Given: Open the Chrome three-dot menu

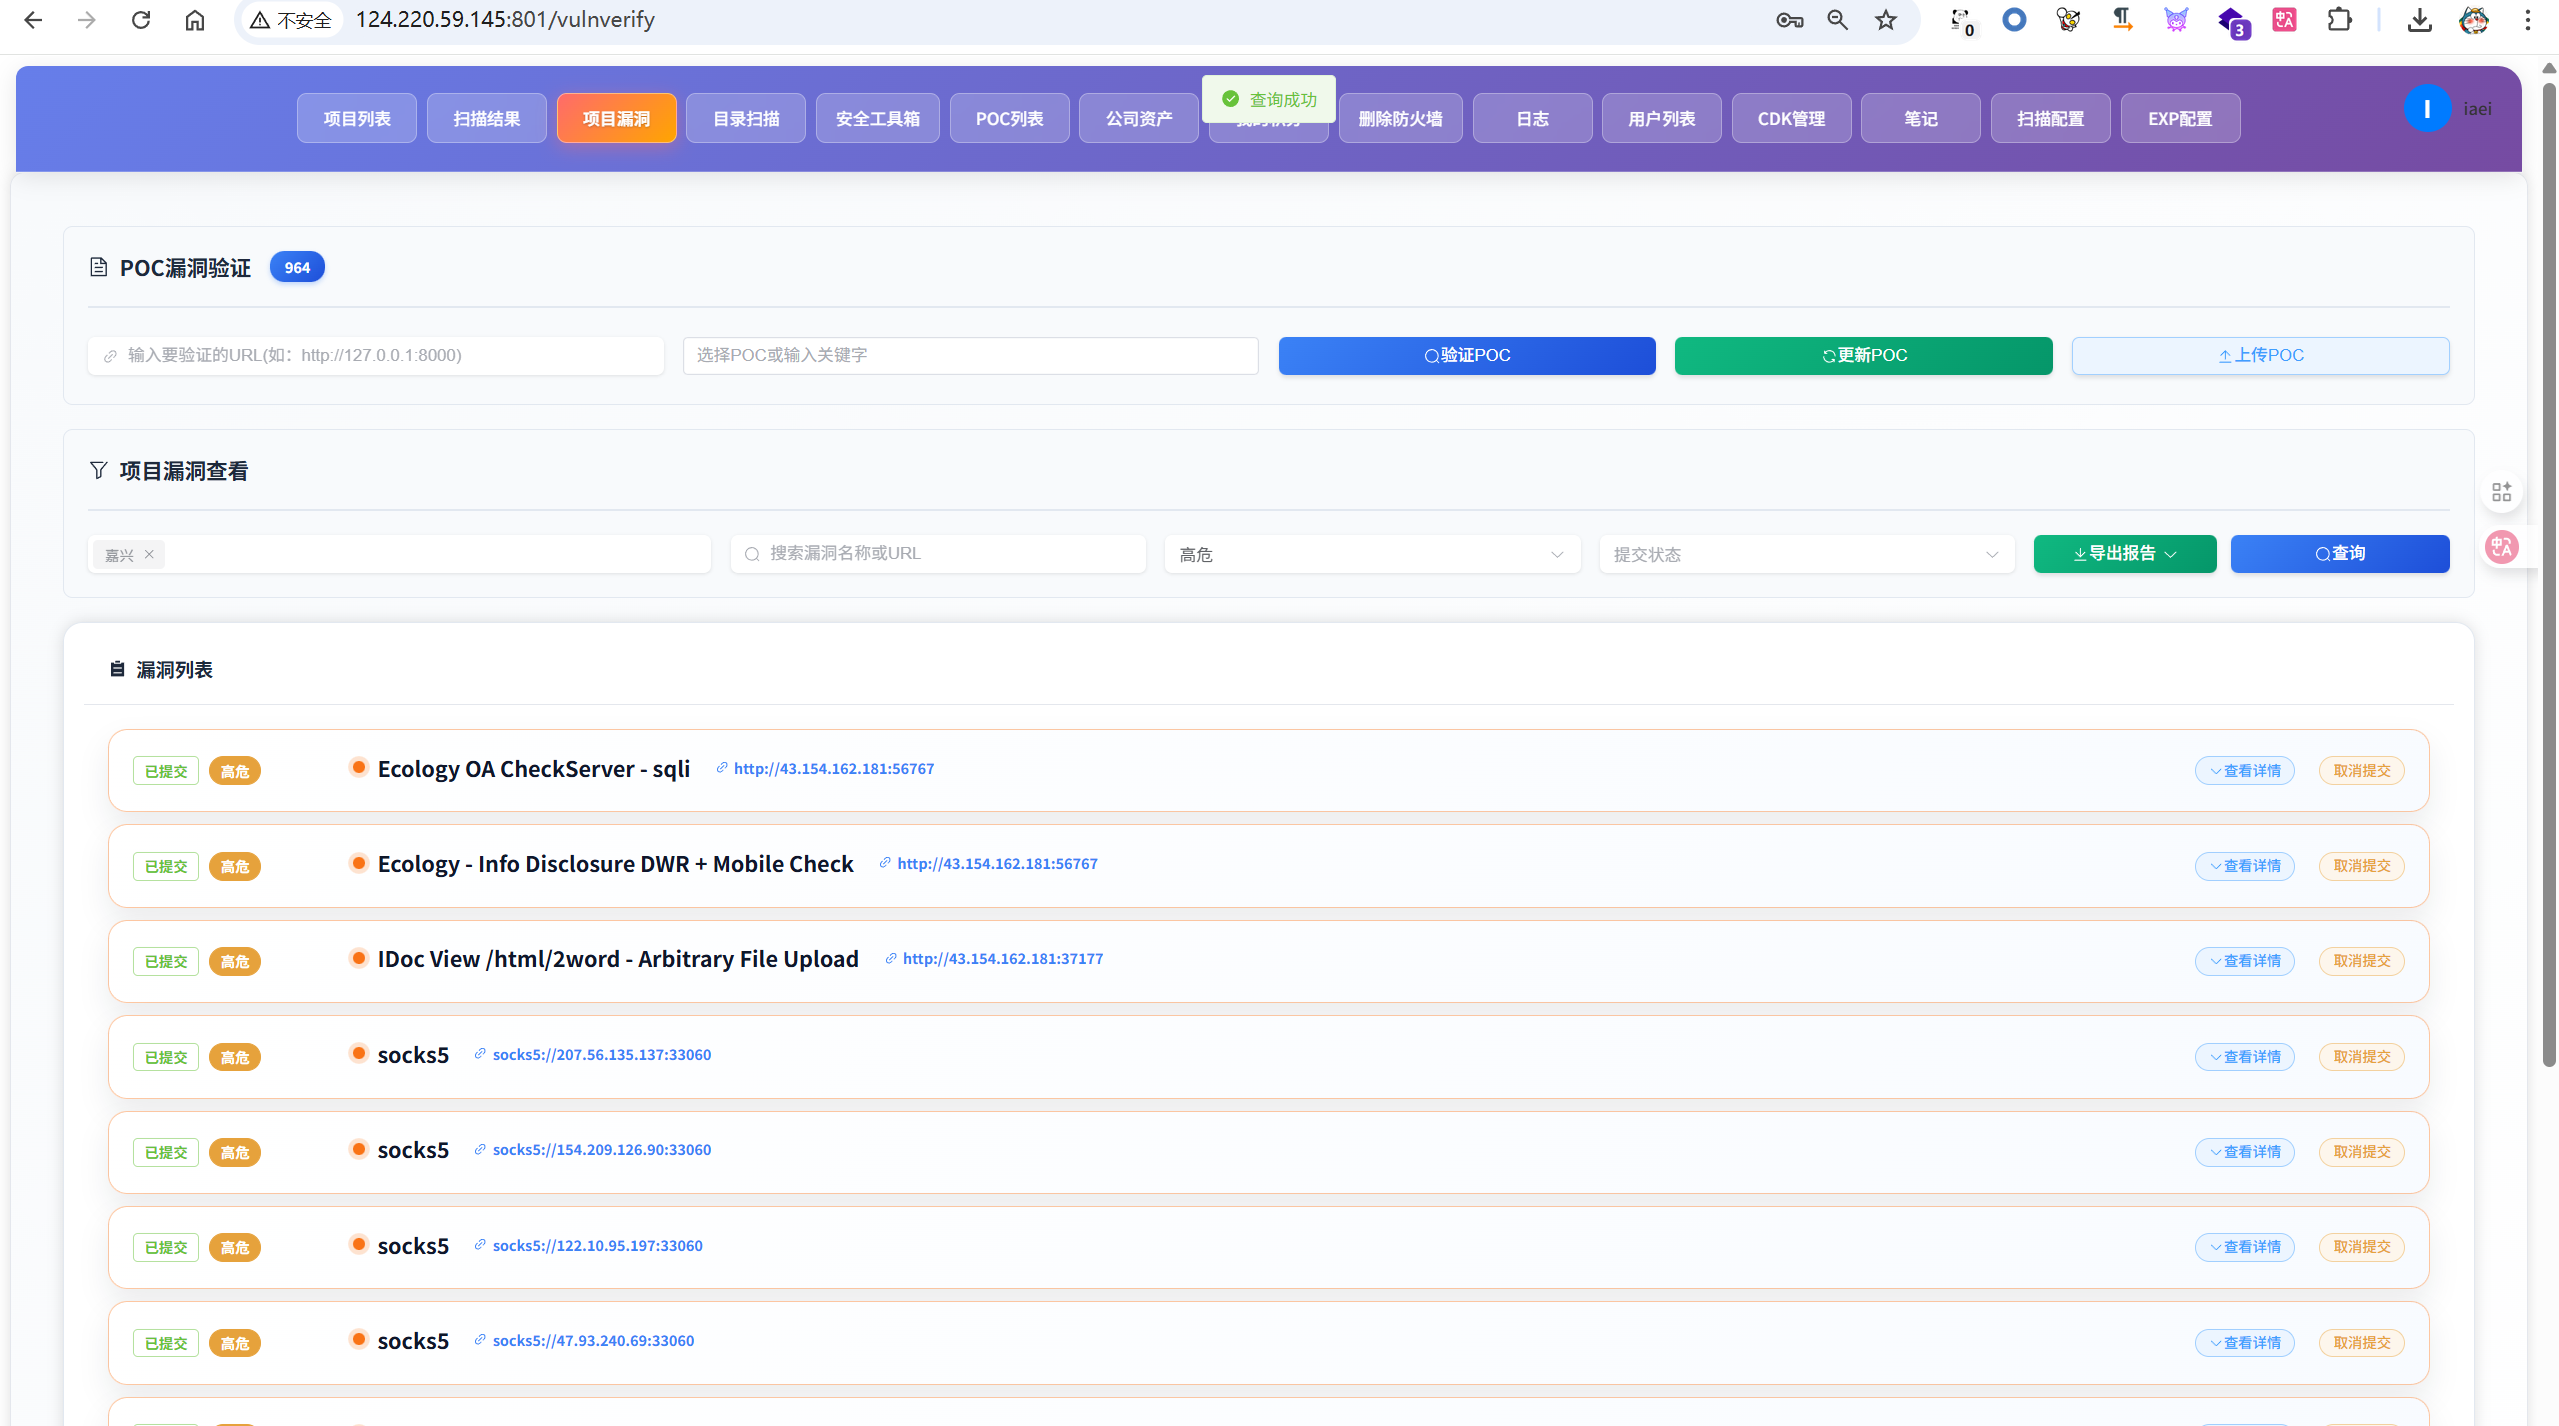Looking at the screenshot, I should 2528,20.
